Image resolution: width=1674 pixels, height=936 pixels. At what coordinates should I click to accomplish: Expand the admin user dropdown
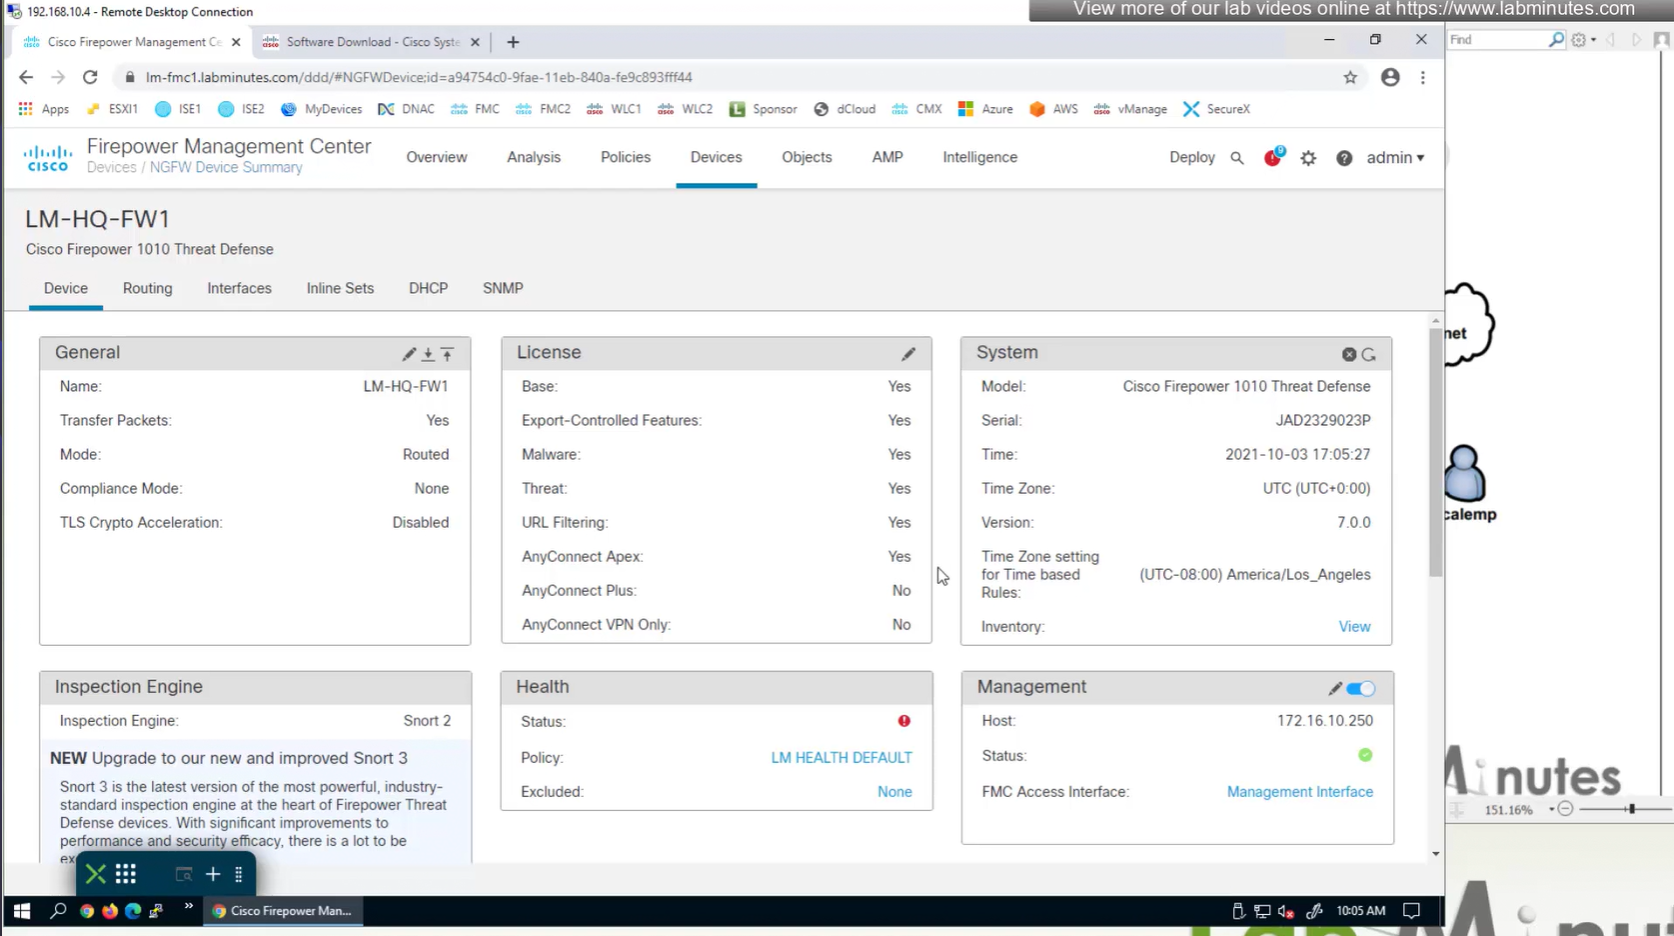coord(1395,158)
